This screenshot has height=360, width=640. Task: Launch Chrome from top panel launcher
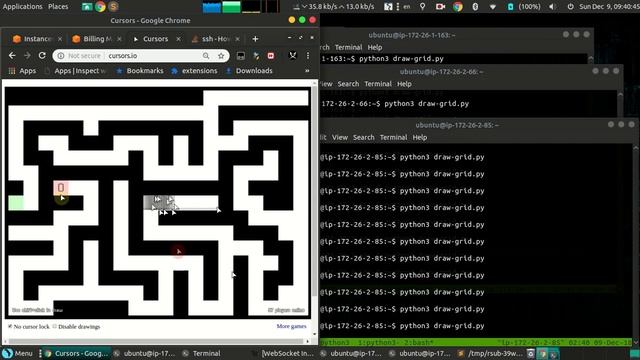point(100,7)
